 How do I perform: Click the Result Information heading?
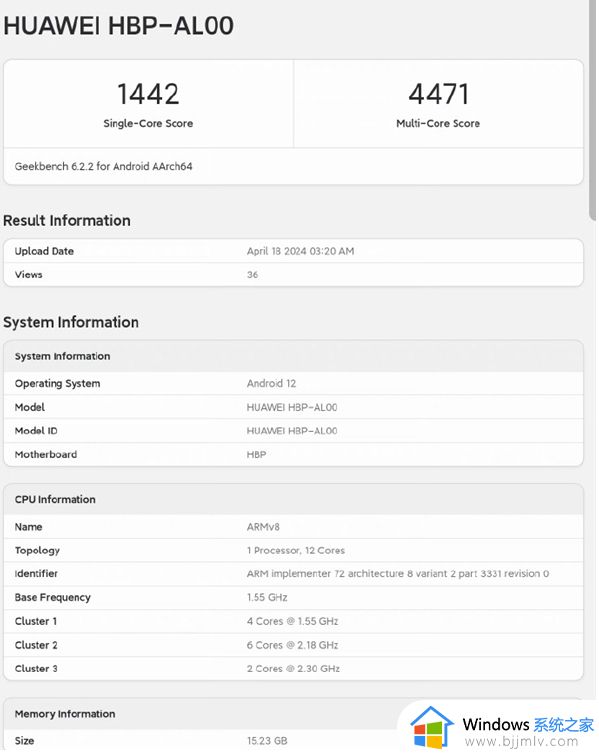coord(67,221)
